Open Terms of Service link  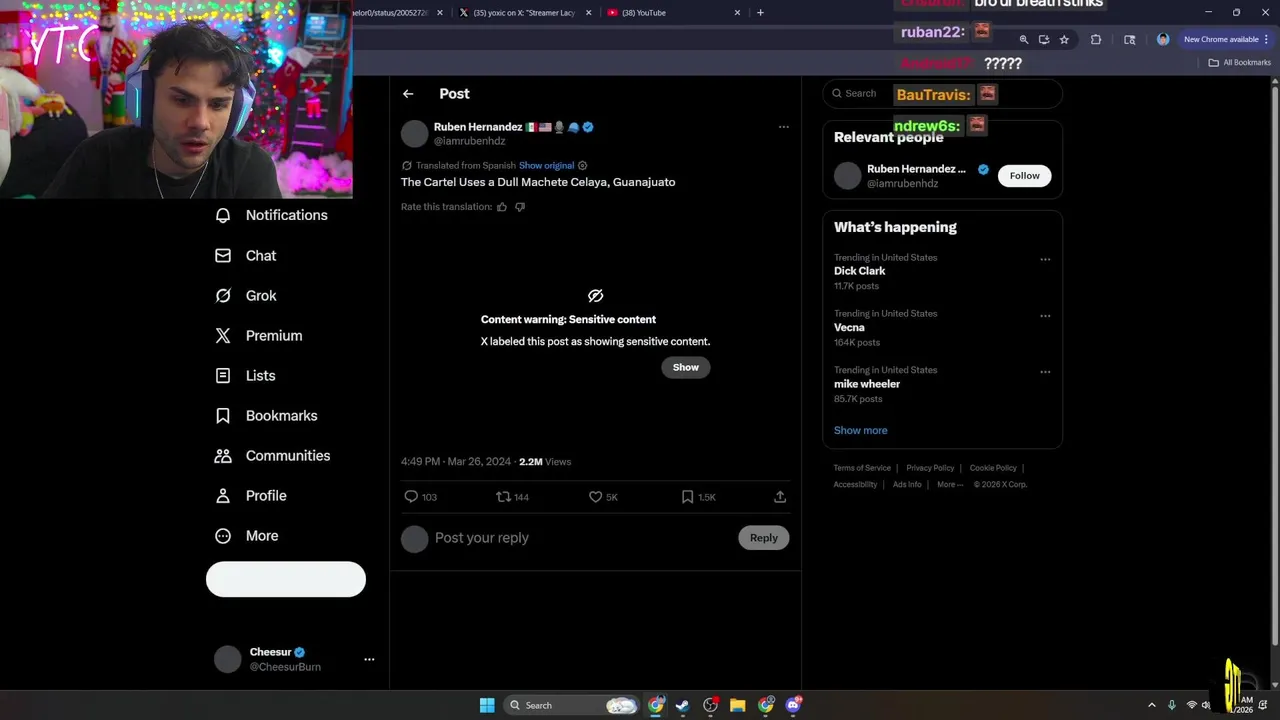(x=862, y=468)
